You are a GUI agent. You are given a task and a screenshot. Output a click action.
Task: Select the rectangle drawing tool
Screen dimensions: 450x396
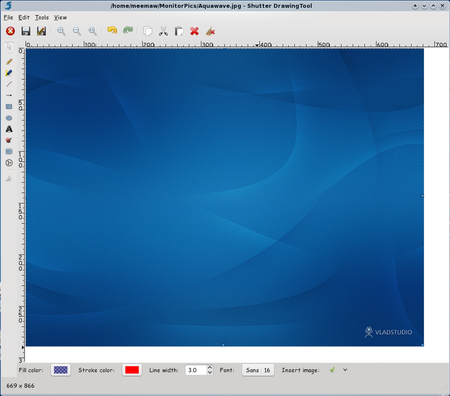[9, 107]
